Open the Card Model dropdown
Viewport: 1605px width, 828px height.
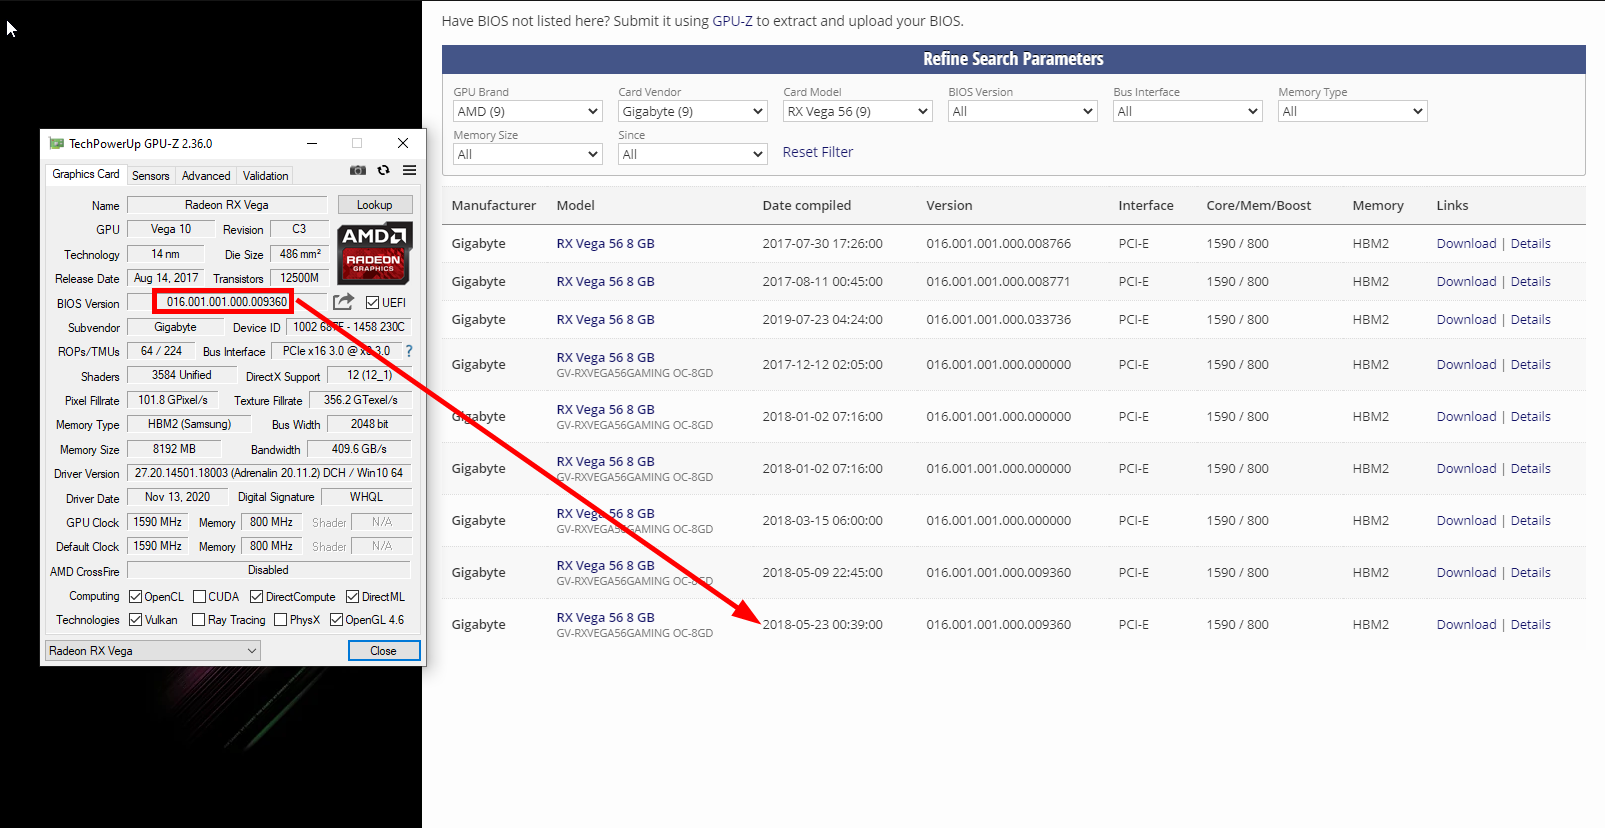pos(857,111)
